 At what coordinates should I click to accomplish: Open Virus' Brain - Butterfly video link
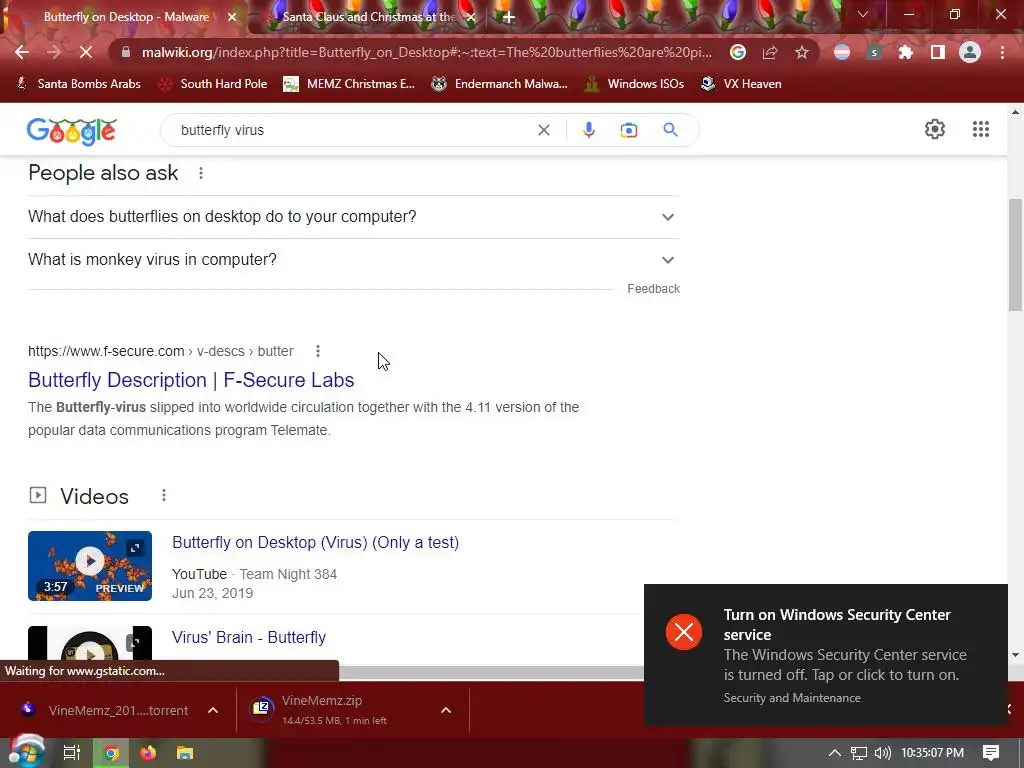(x=249, y=637)
